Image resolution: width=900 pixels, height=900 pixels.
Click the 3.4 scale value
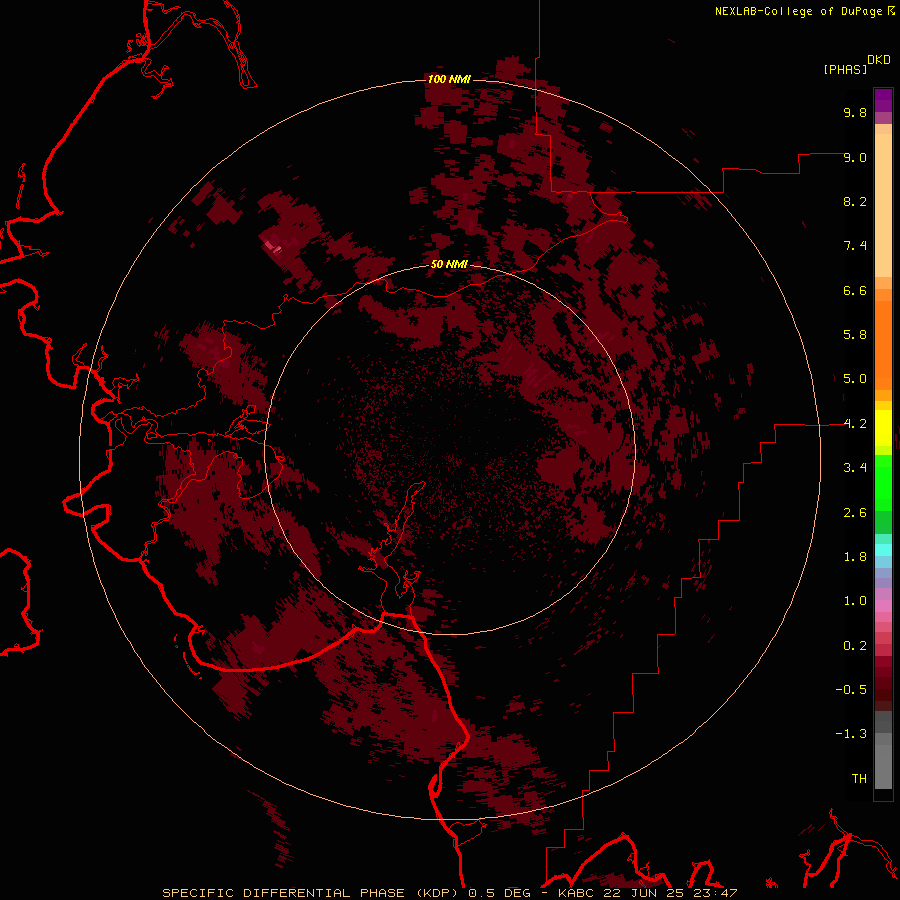[855, 468]
